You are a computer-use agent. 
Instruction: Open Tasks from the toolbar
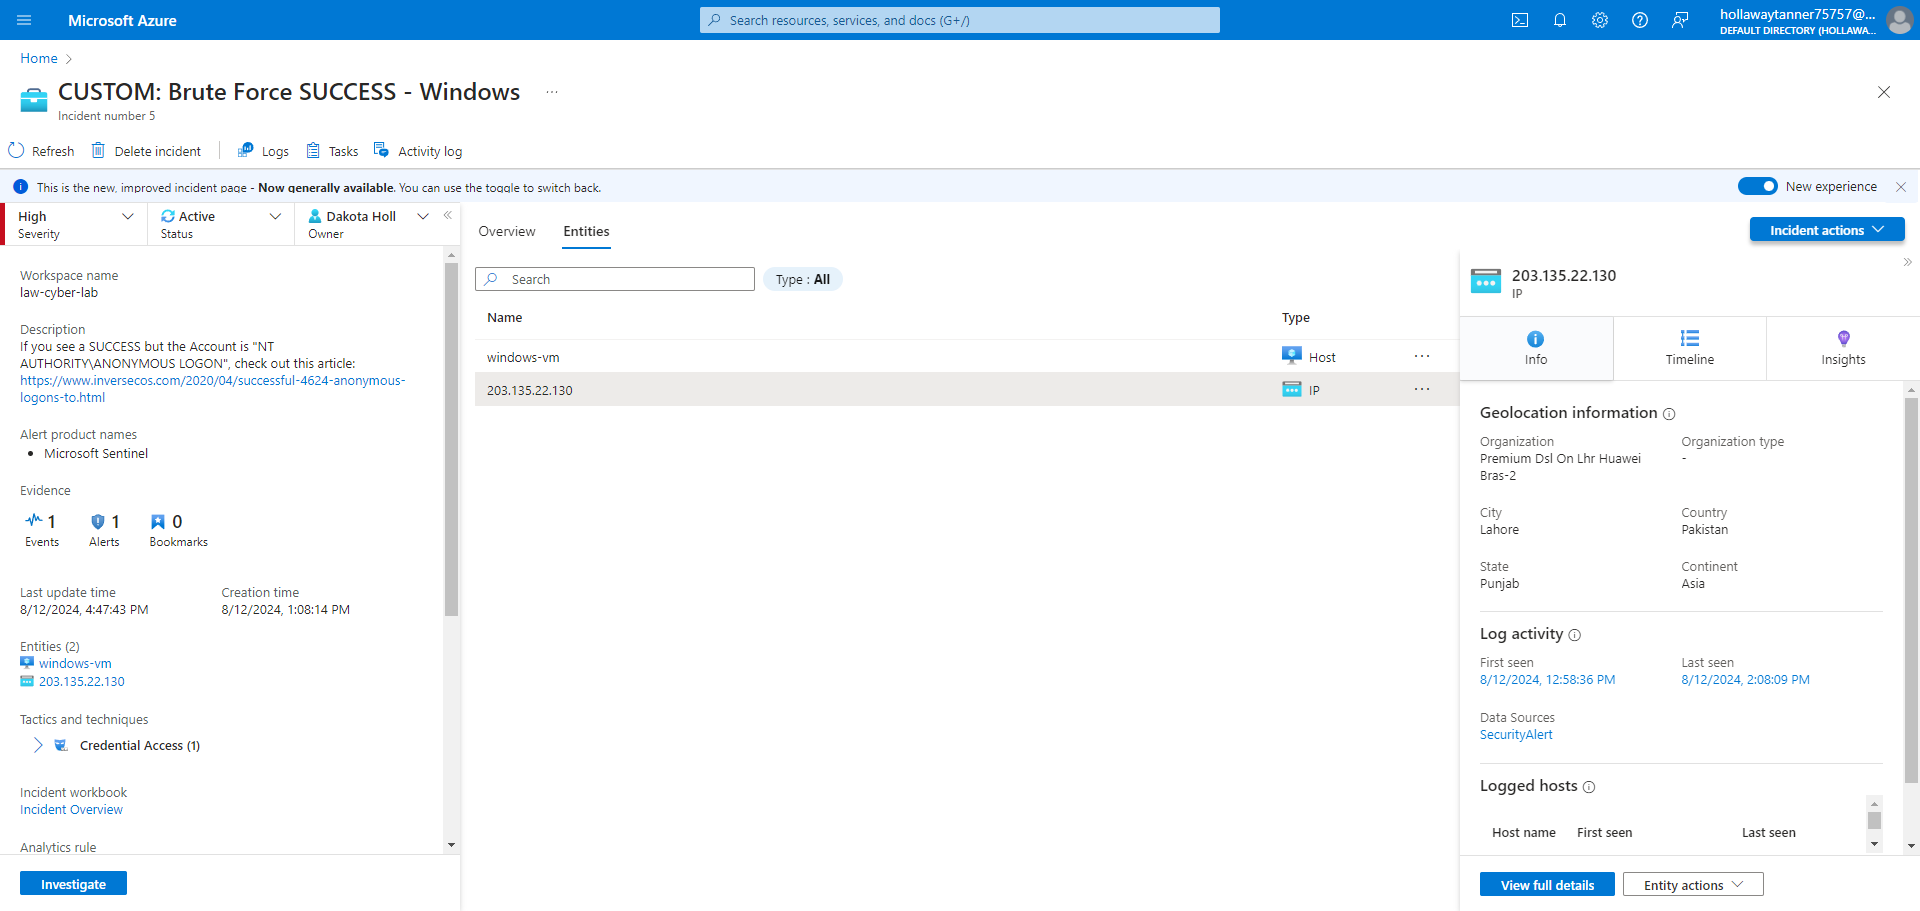(332, 151)
